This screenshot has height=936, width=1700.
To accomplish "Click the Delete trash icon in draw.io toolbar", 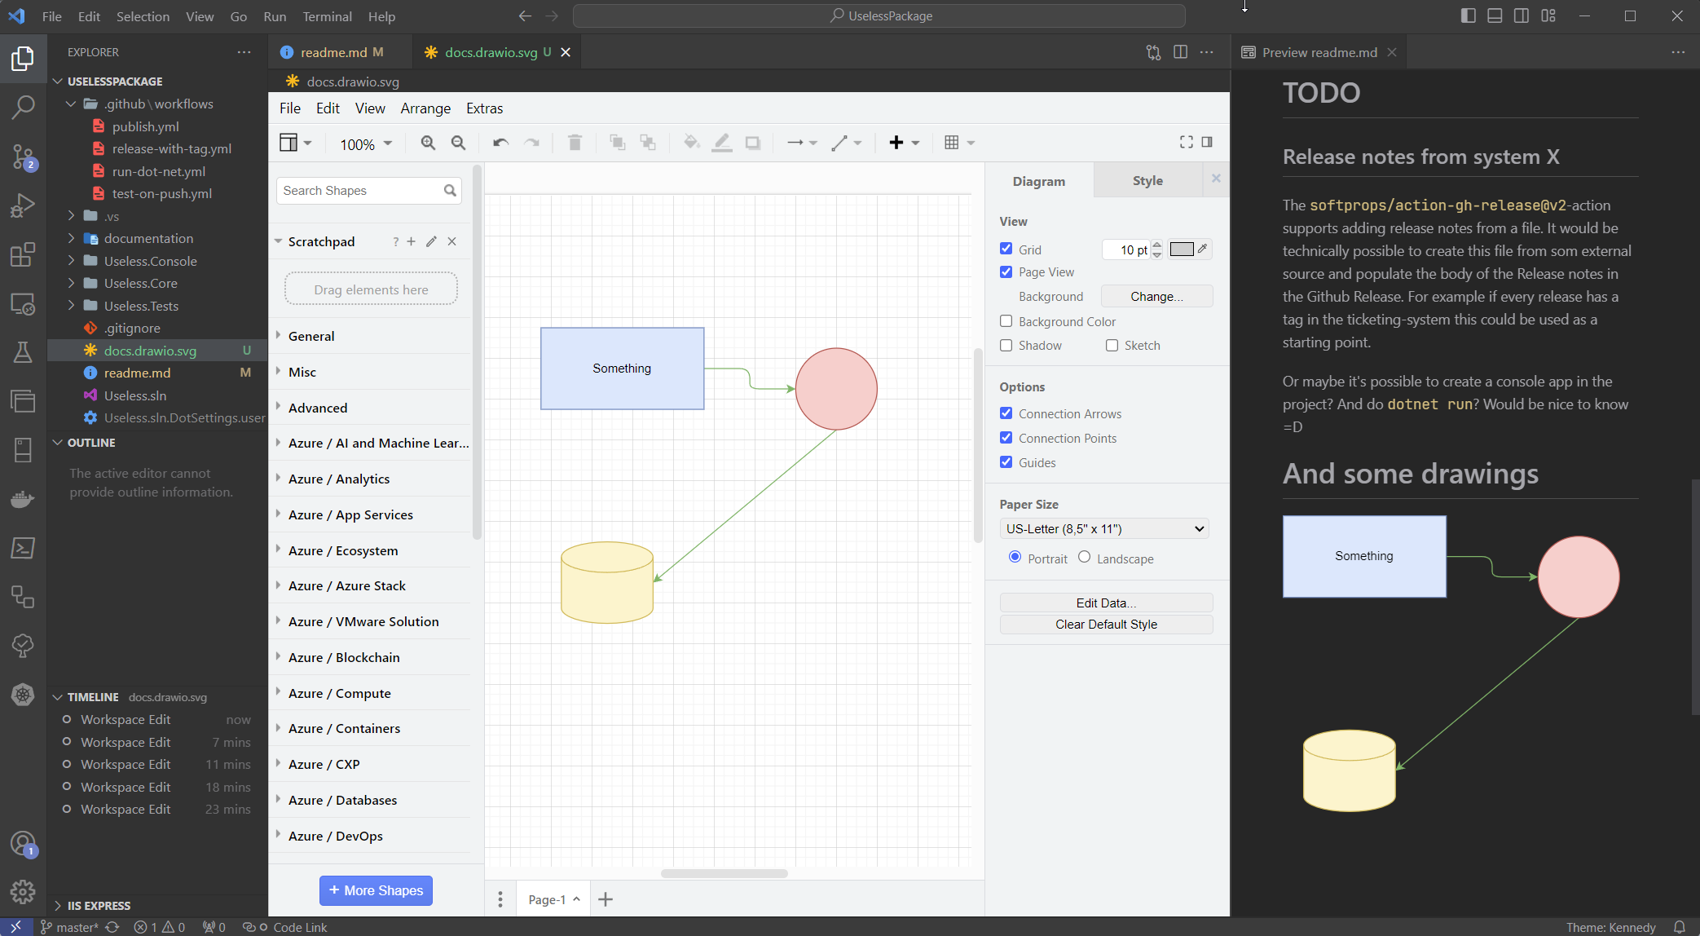I will (x=574, y=143).
